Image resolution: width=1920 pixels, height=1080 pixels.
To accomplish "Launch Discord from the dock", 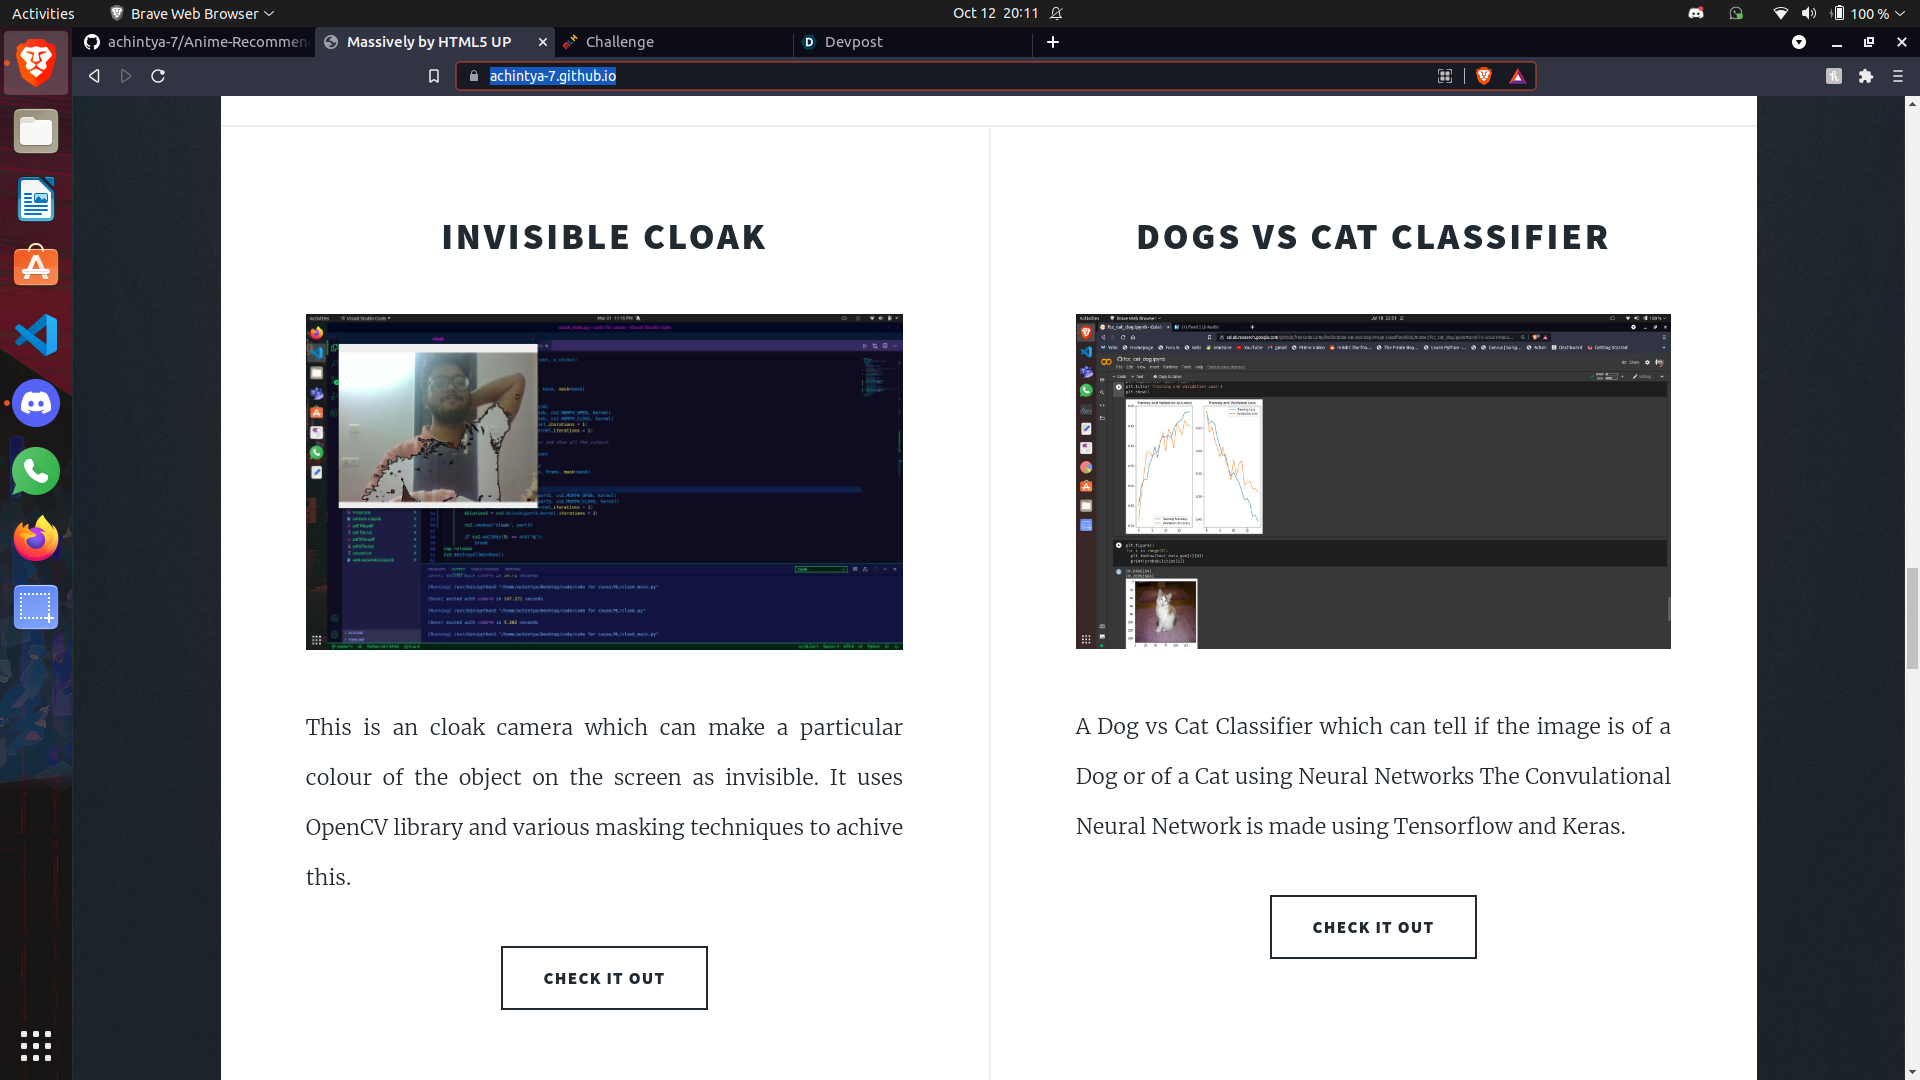I will pos(36,403).
